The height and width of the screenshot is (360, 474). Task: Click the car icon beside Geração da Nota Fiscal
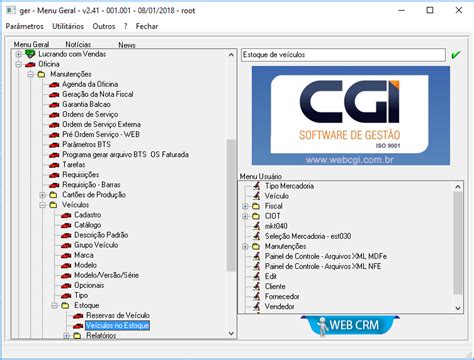pyautogui.click(x=54, y=95)
